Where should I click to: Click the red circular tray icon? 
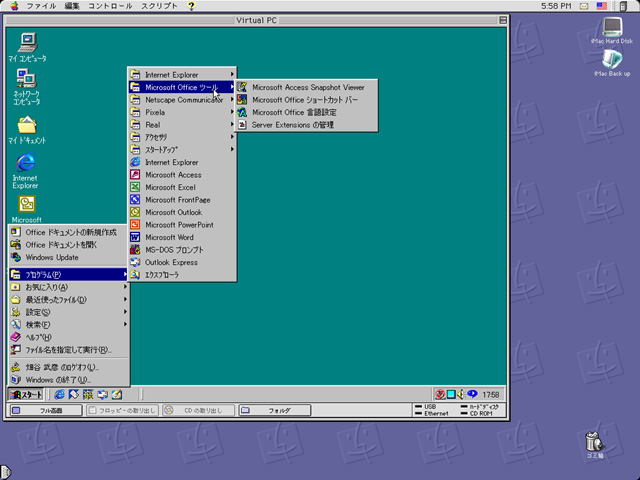pos(440,394)
